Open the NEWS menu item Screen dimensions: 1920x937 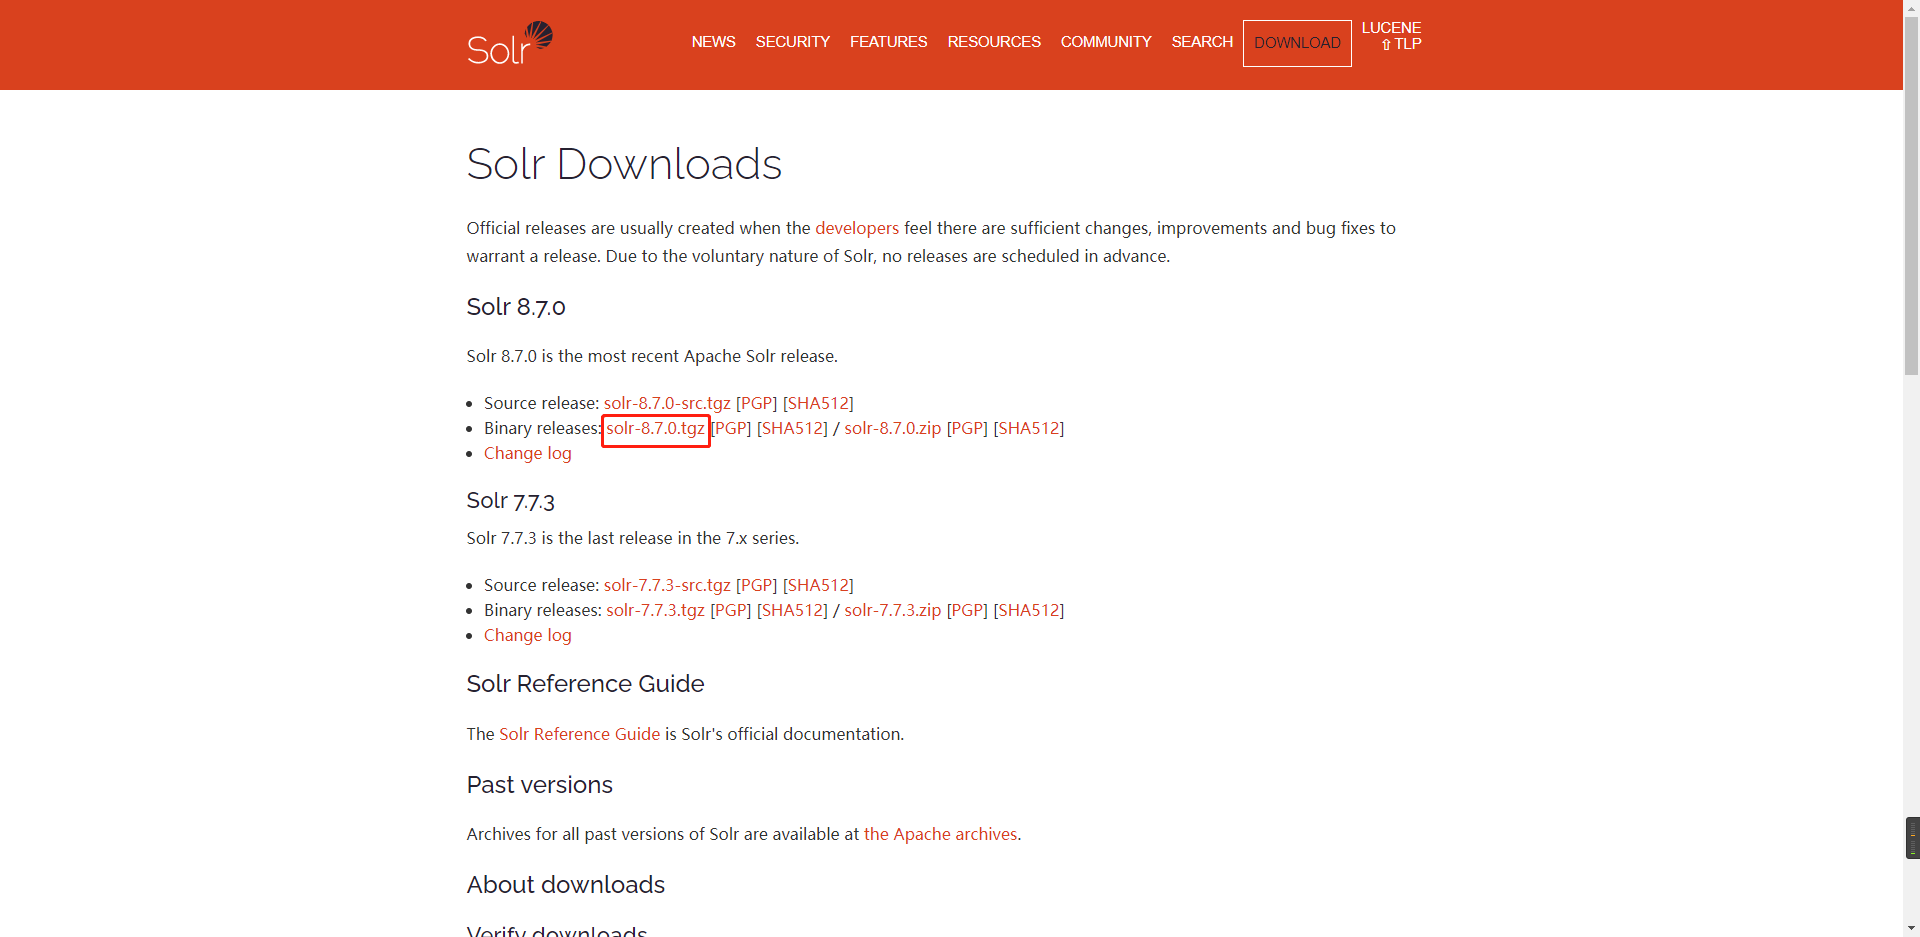(713, 42)
